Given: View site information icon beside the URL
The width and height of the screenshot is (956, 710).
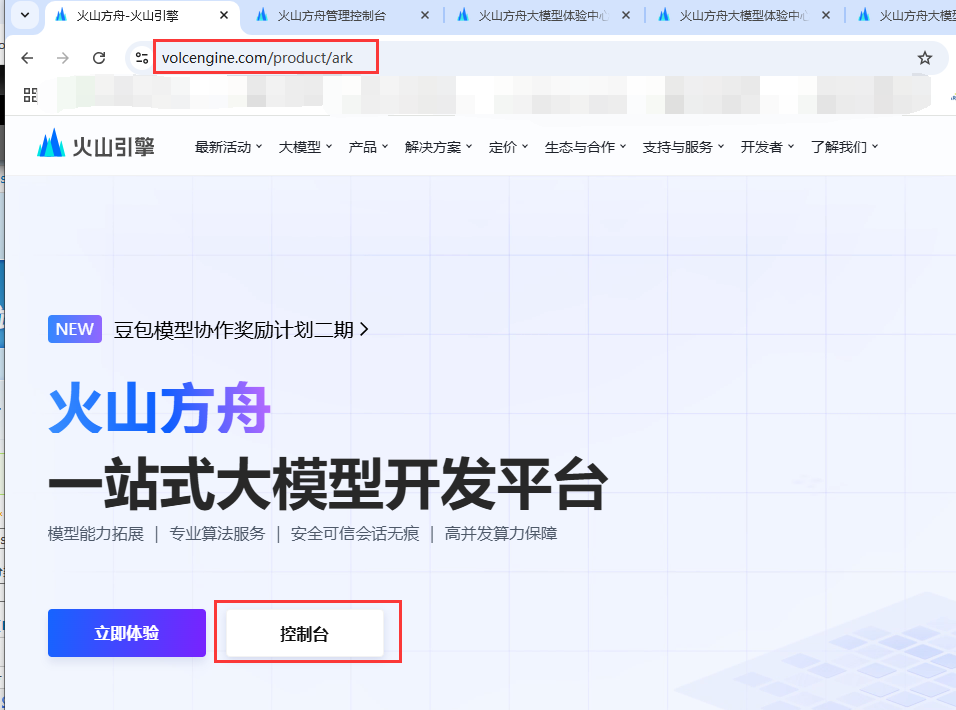Looking at the screenshot, I should pos(141,58).
